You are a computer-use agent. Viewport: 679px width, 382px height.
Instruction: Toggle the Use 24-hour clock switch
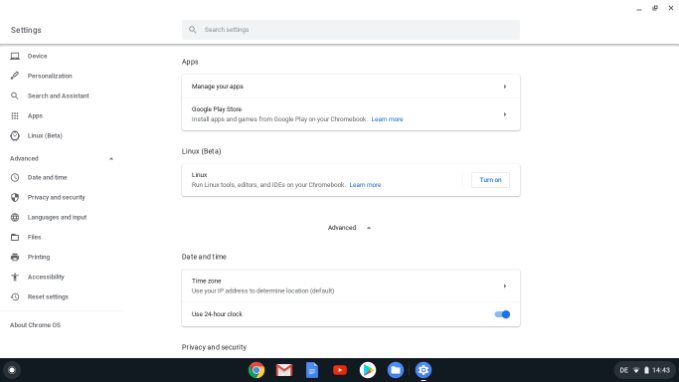pyautogui.click(x=502, y=314)
